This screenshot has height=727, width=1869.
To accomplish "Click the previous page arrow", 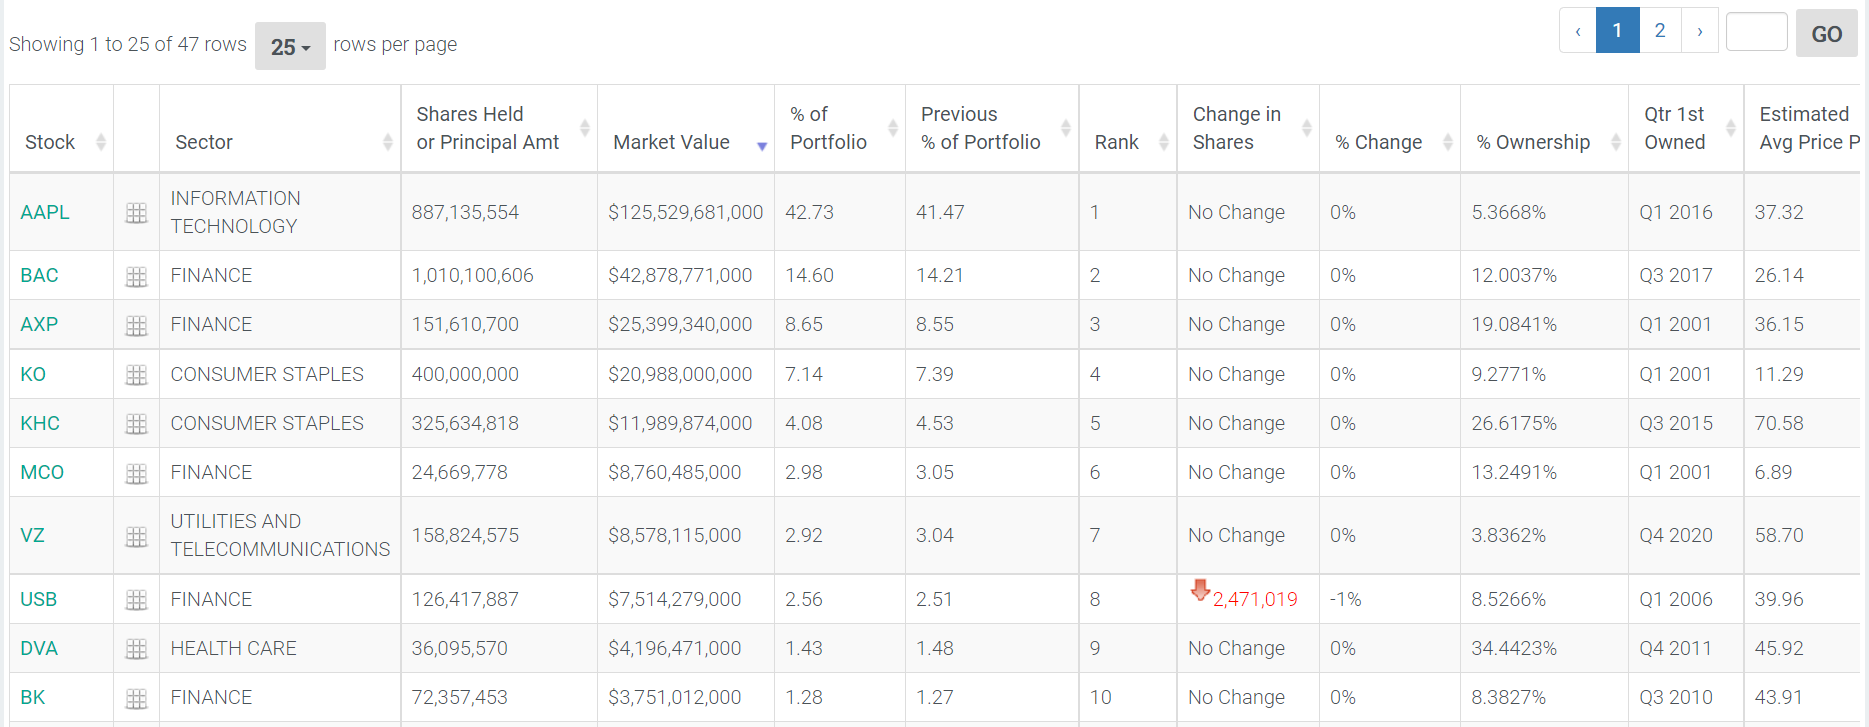I will click(1578, 31).
